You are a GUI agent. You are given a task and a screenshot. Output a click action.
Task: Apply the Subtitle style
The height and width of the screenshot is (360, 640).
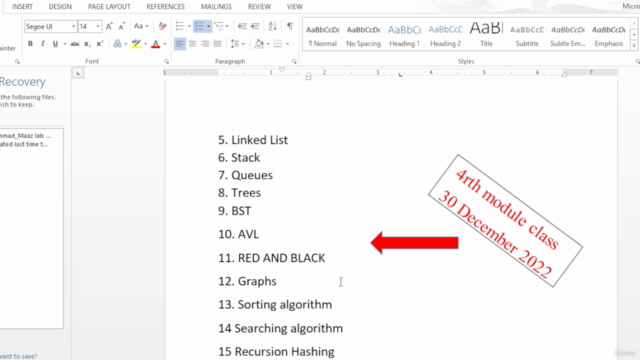527,35
